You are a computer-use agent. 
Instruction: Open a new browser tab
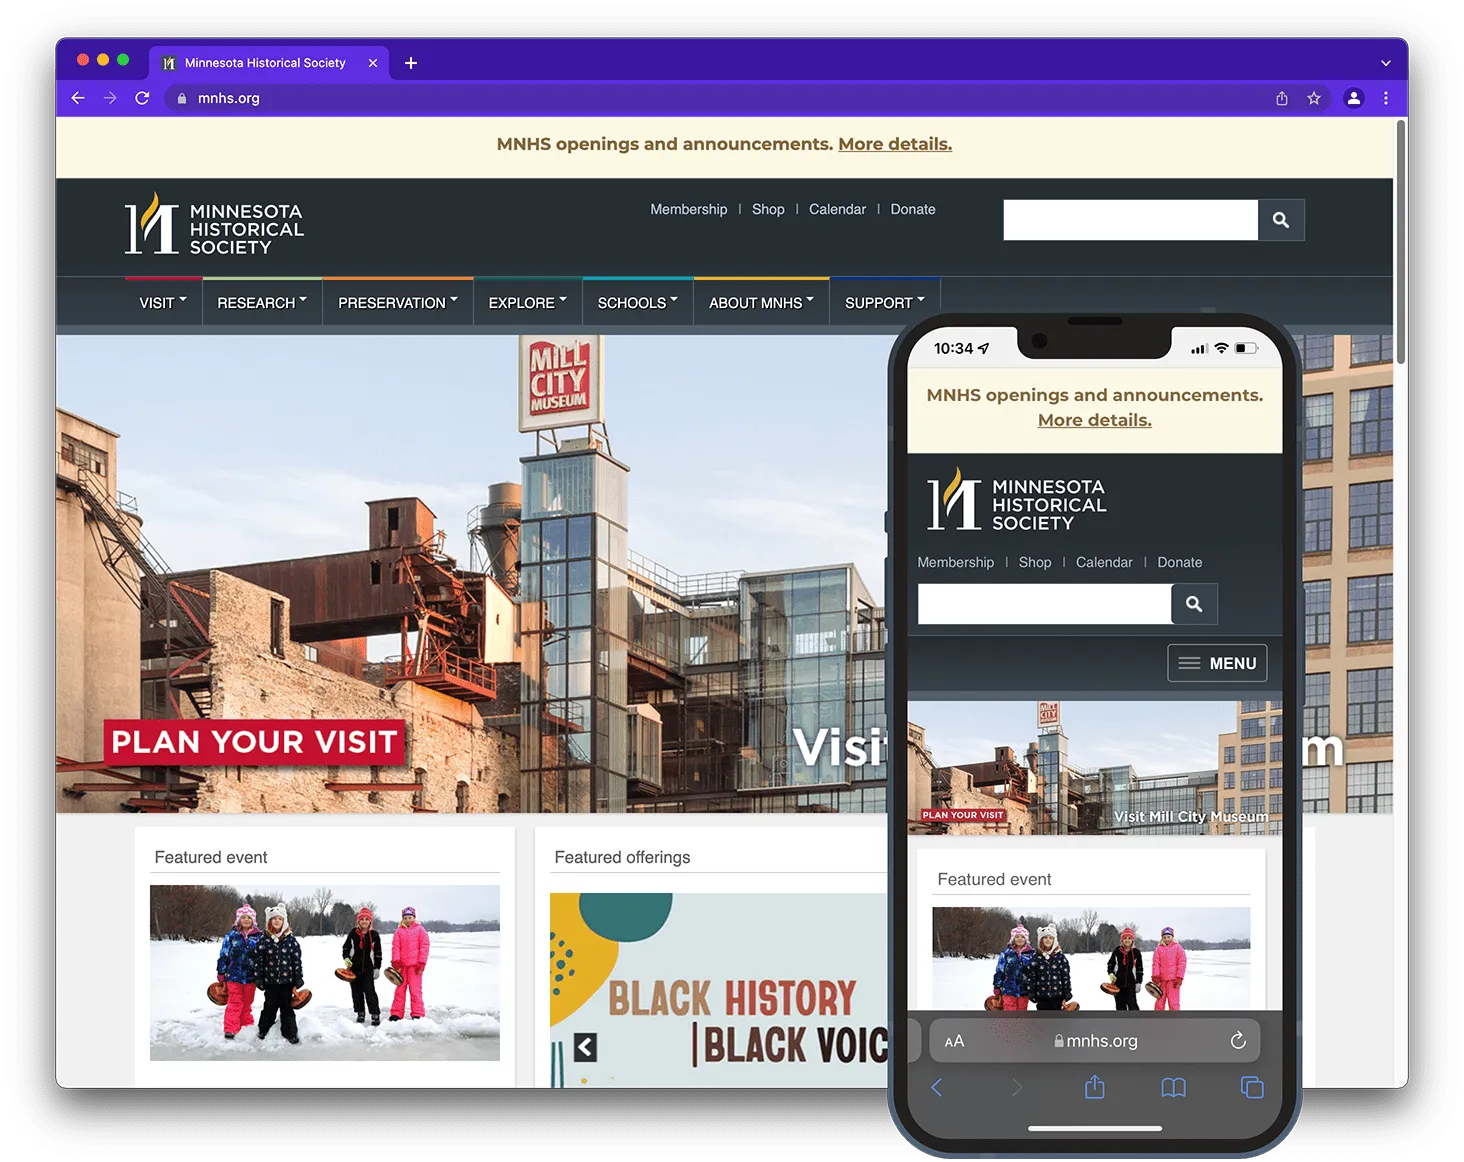(411, 63)
